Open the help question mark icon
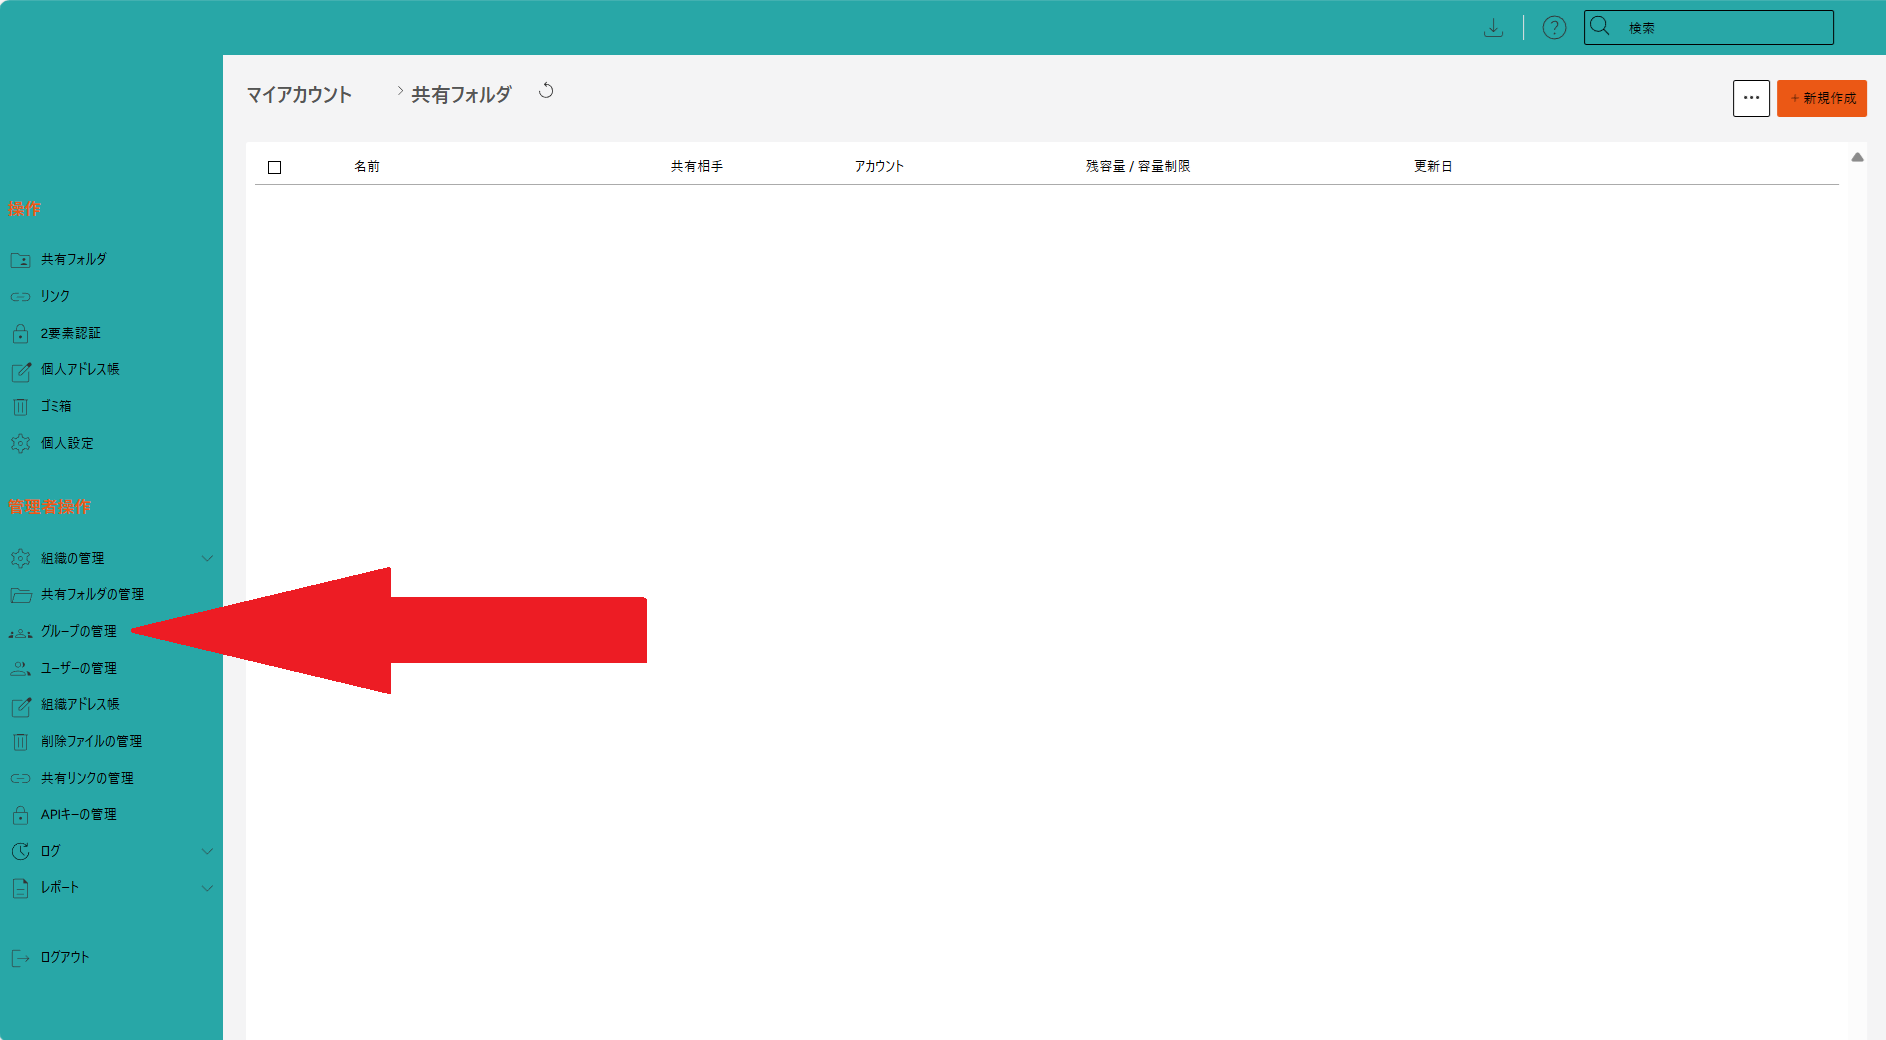The image size is (1886, 1040). click(1554, 28)
